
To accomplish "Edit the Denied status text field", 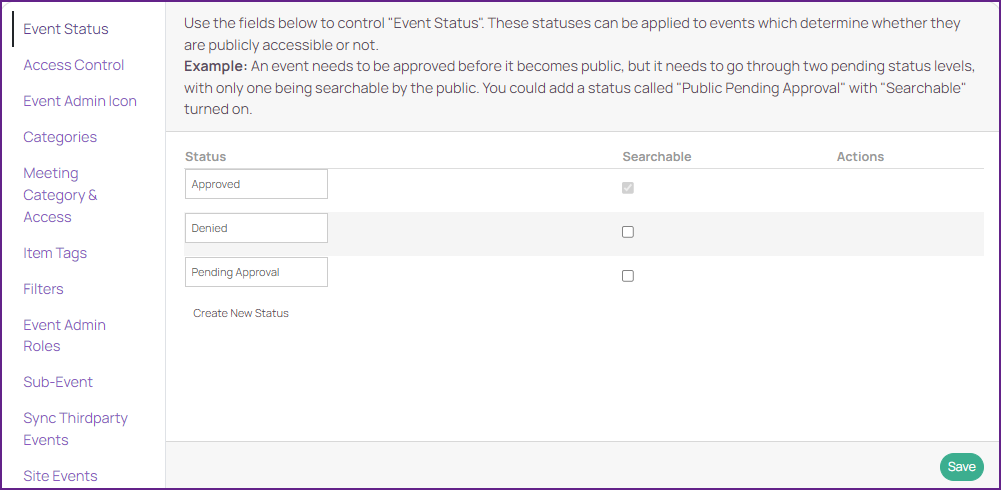I will point(257,228).
